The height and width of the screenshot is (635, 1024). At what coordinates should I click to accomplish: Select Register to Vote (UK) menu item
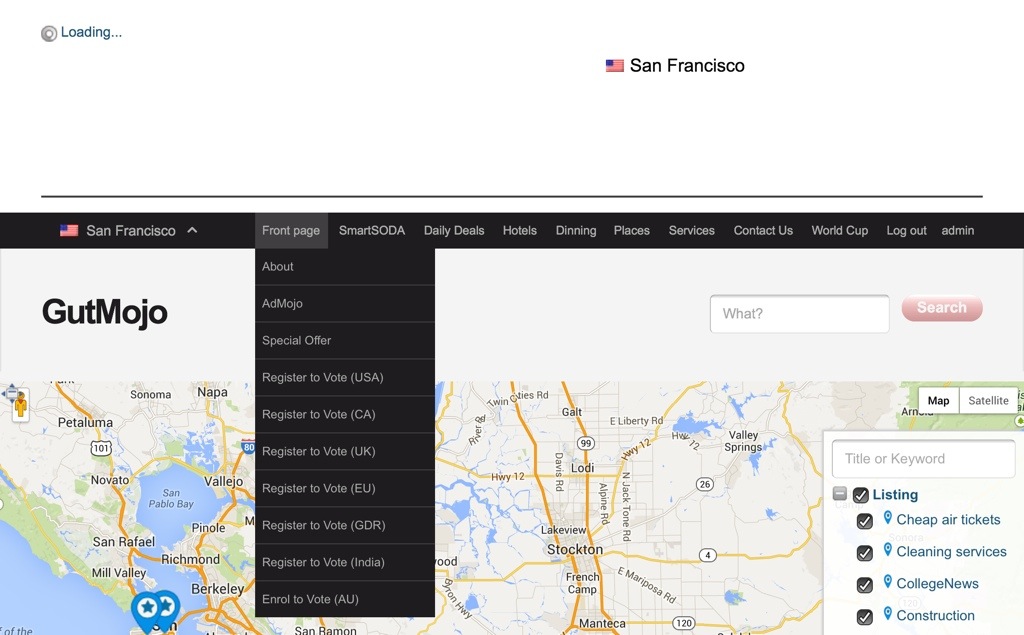[319, 451]
